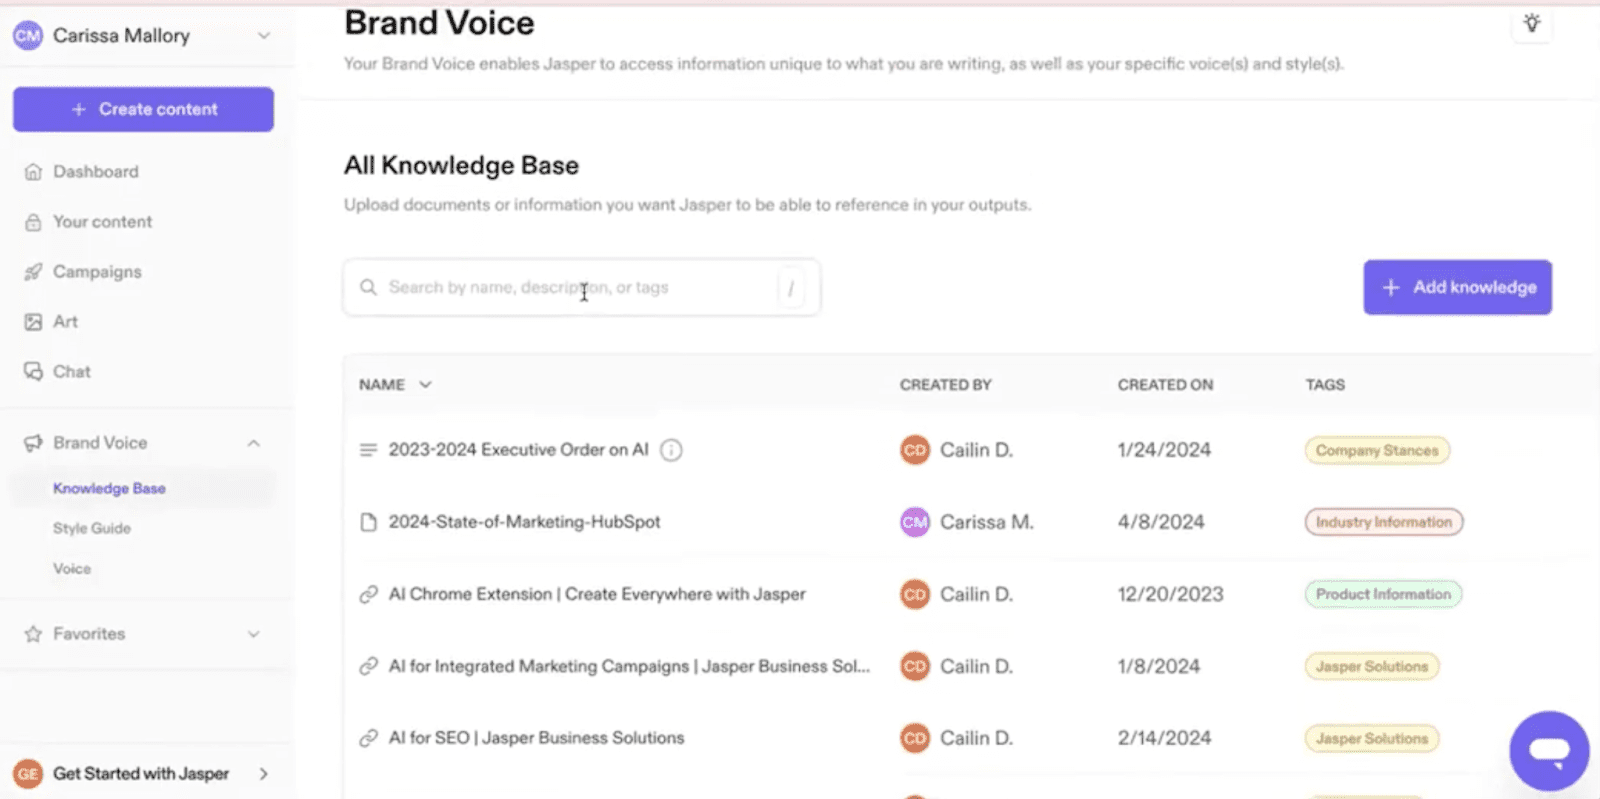Image resolution: width=1600 pixels, height=799 pixels.
Task: Click the GE avatar near Get Started
Action: [28, 774]
